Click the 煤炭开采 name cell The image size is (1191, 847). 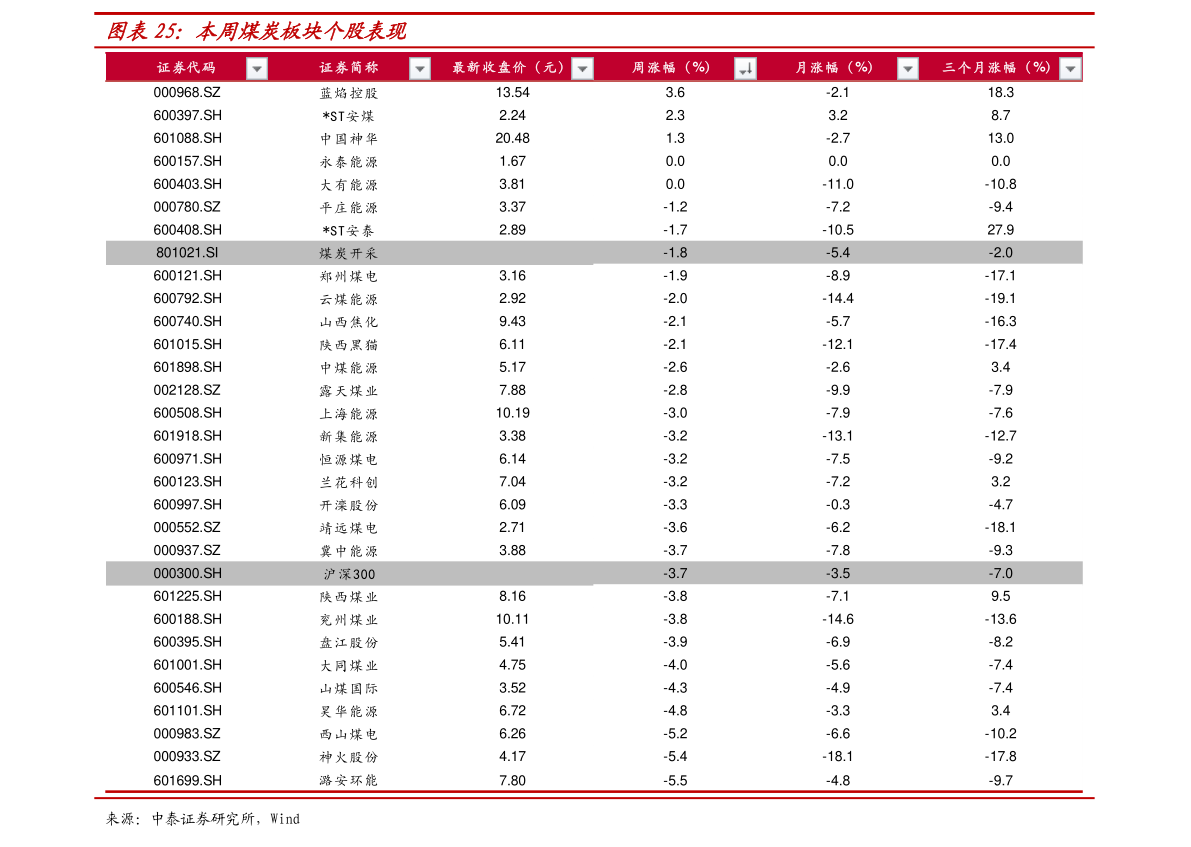(x=349, y=254)
